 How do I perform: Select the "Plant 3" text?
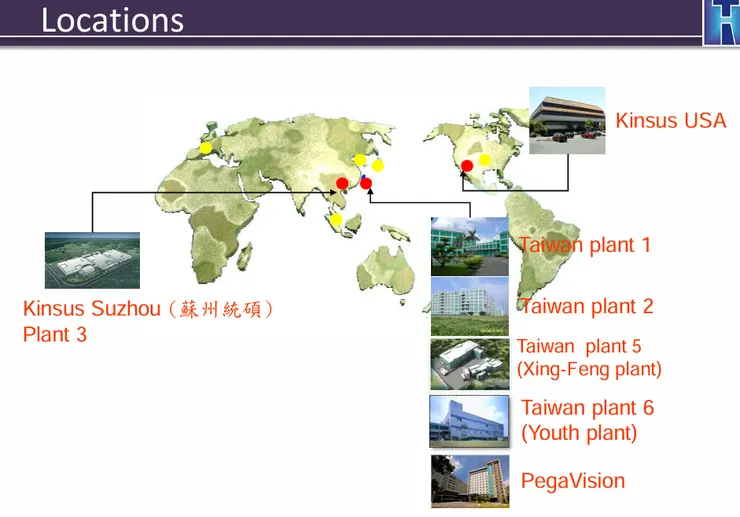point(55,334)
